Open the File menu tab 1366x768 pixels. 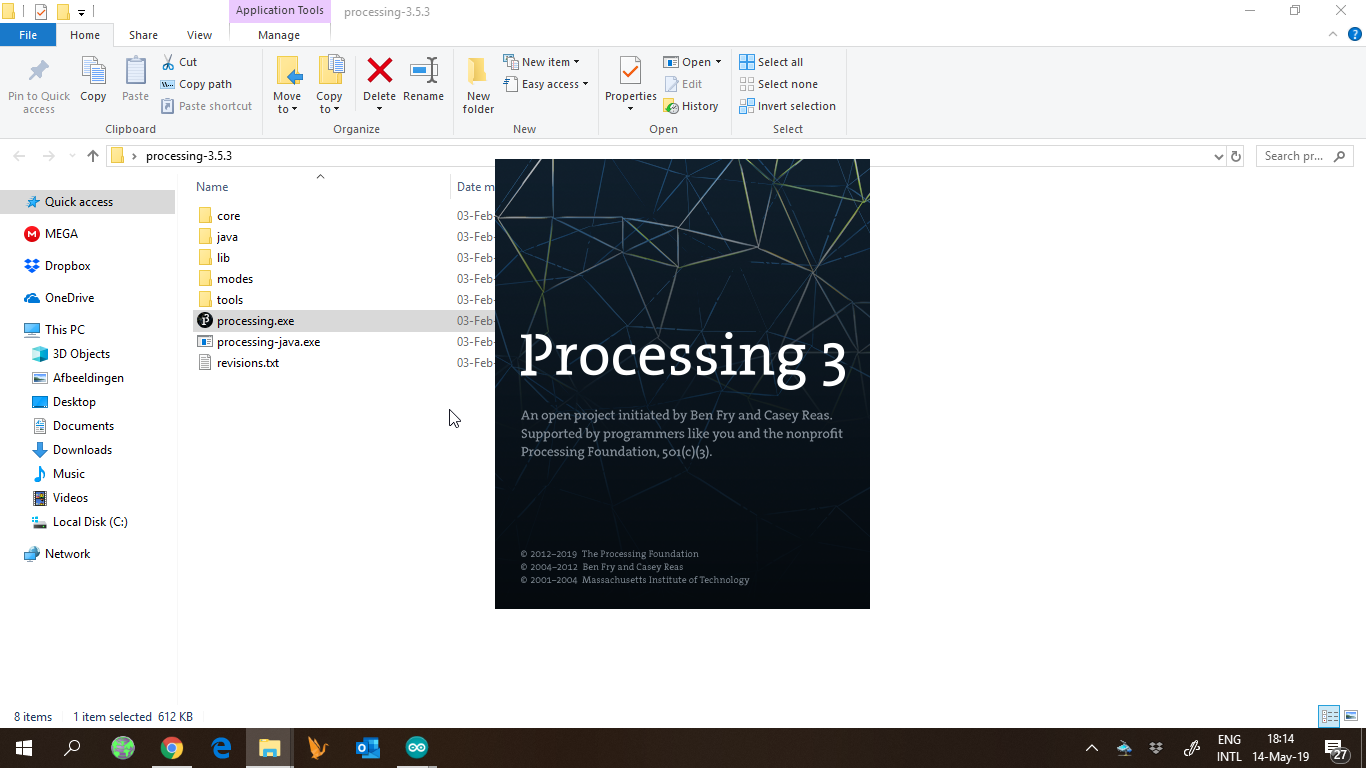point(28,35)
